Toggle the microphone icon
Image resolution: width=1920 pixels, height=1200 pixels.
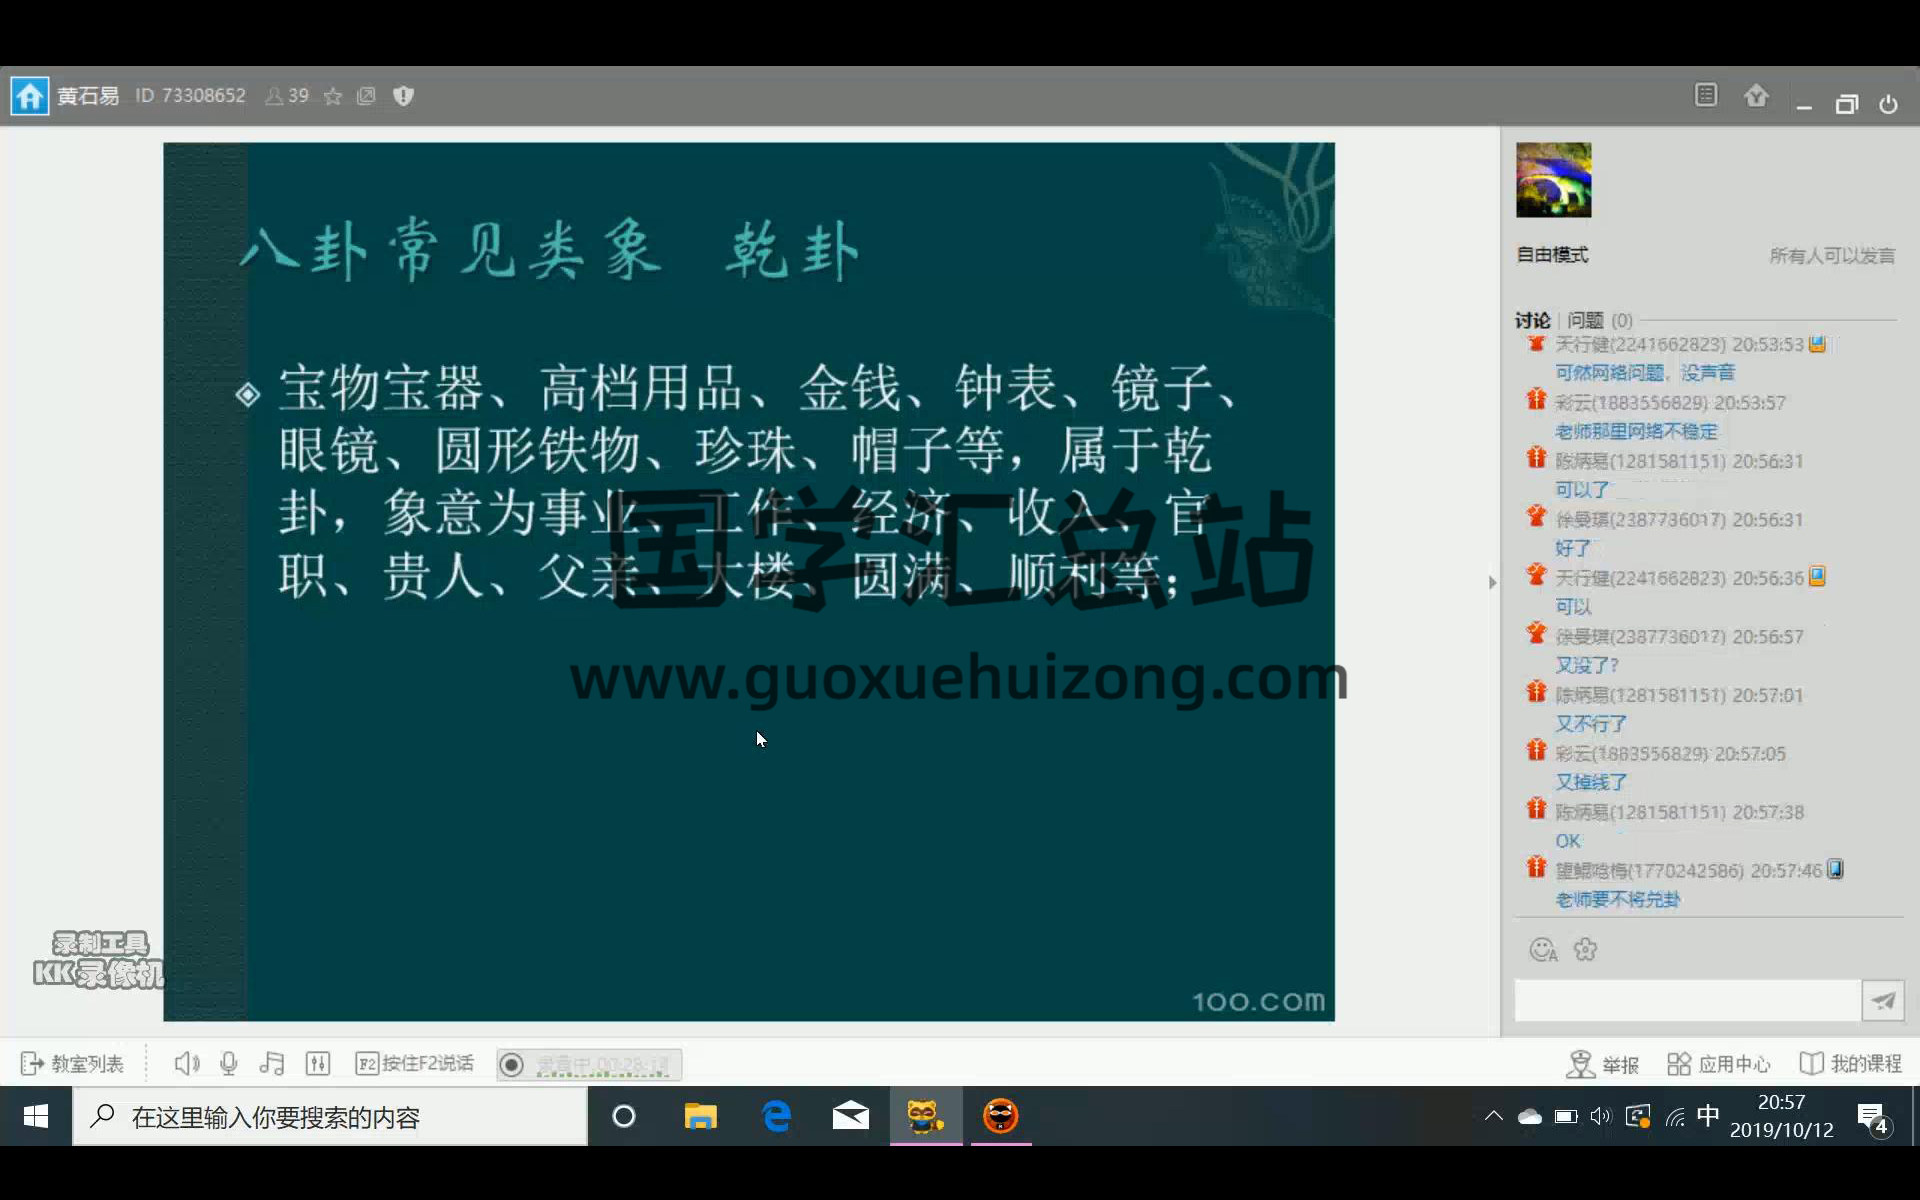pyautogui.click(x=229, y=1063)
